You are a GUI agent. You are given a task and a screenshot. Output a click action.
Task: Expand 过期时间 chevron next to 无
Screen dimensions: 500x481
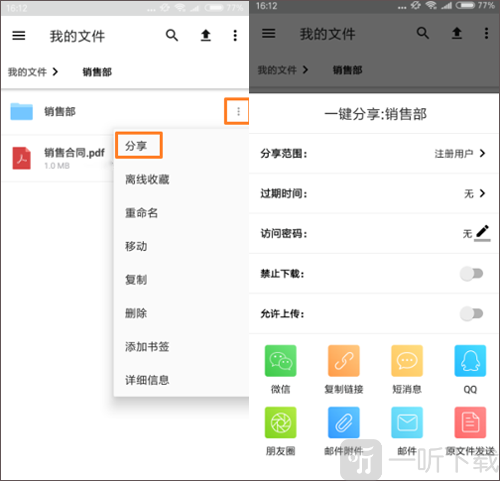click(x=482, y=193)
